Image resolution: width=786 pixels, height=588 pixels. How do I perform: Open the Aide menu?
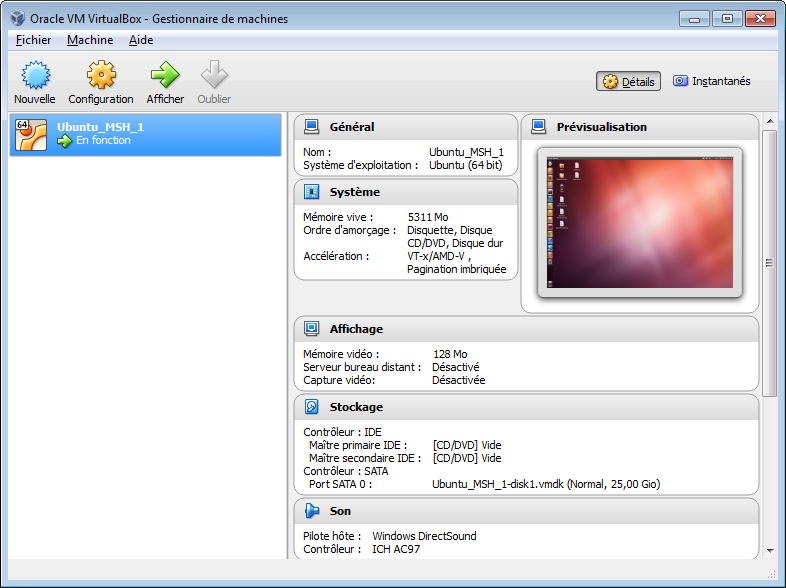(141, 40)
